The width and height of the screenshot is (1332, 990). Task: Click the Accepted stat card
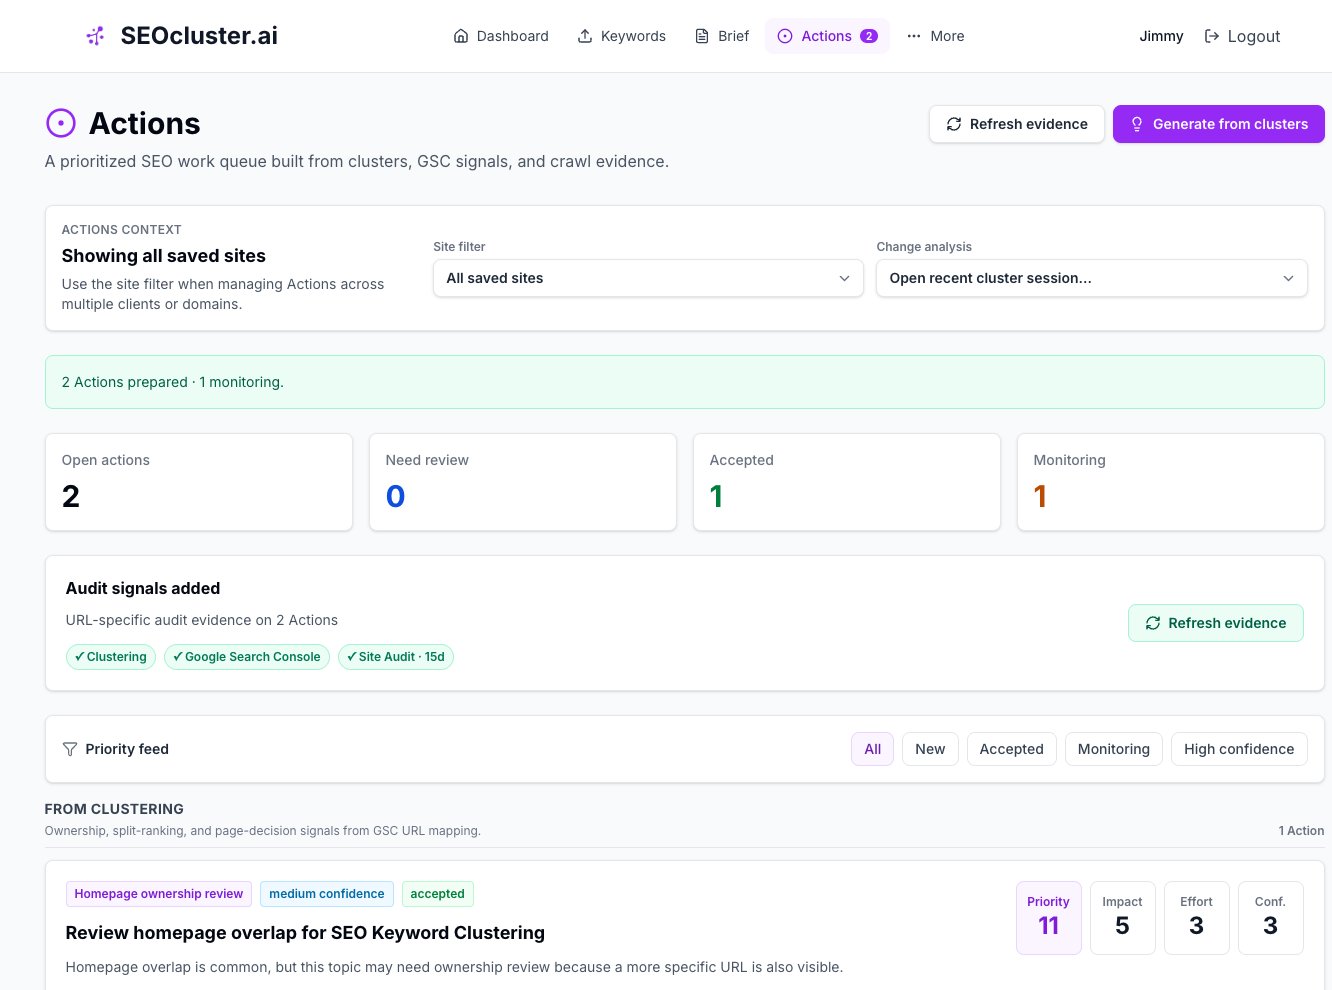tap(847, 482)
